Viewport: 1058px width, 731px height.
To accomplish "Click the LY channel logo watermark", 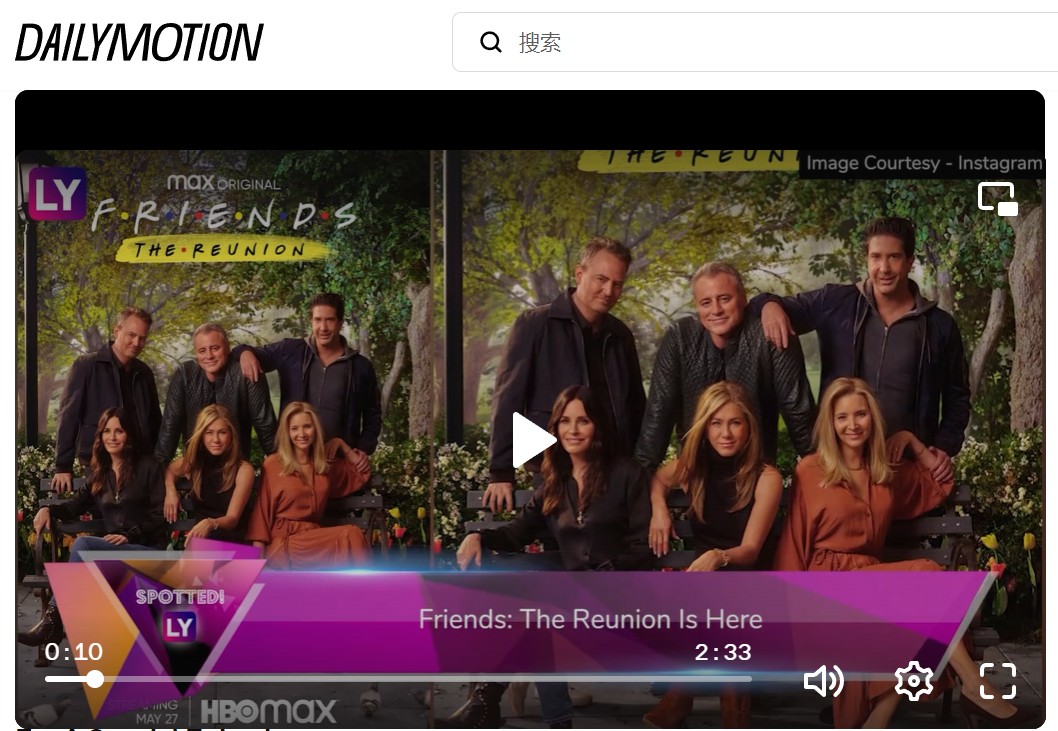I will [x=57, y=194].
